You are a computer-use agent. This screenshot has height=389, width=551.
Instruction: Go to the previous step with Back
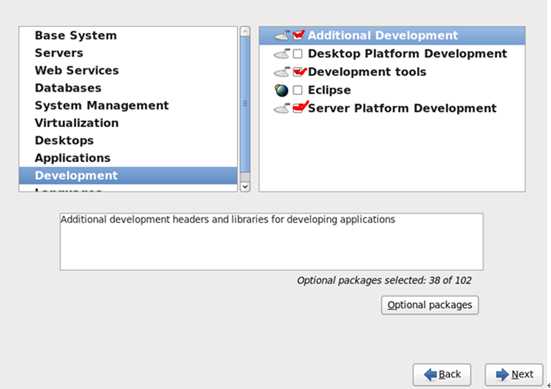442,375
